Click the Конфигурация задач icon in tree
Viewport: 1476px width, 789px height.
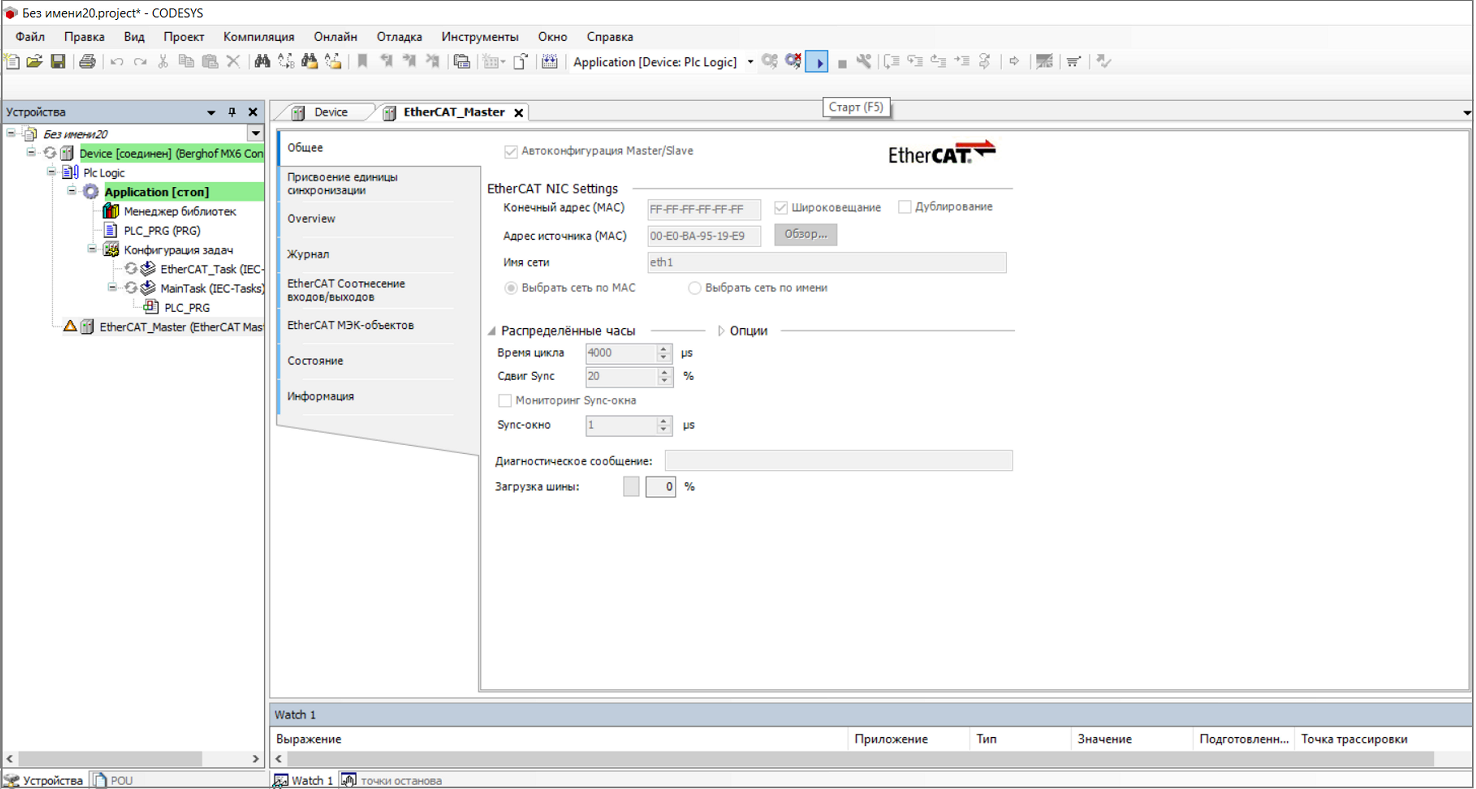pyautogui.click(x=112, y=250)
